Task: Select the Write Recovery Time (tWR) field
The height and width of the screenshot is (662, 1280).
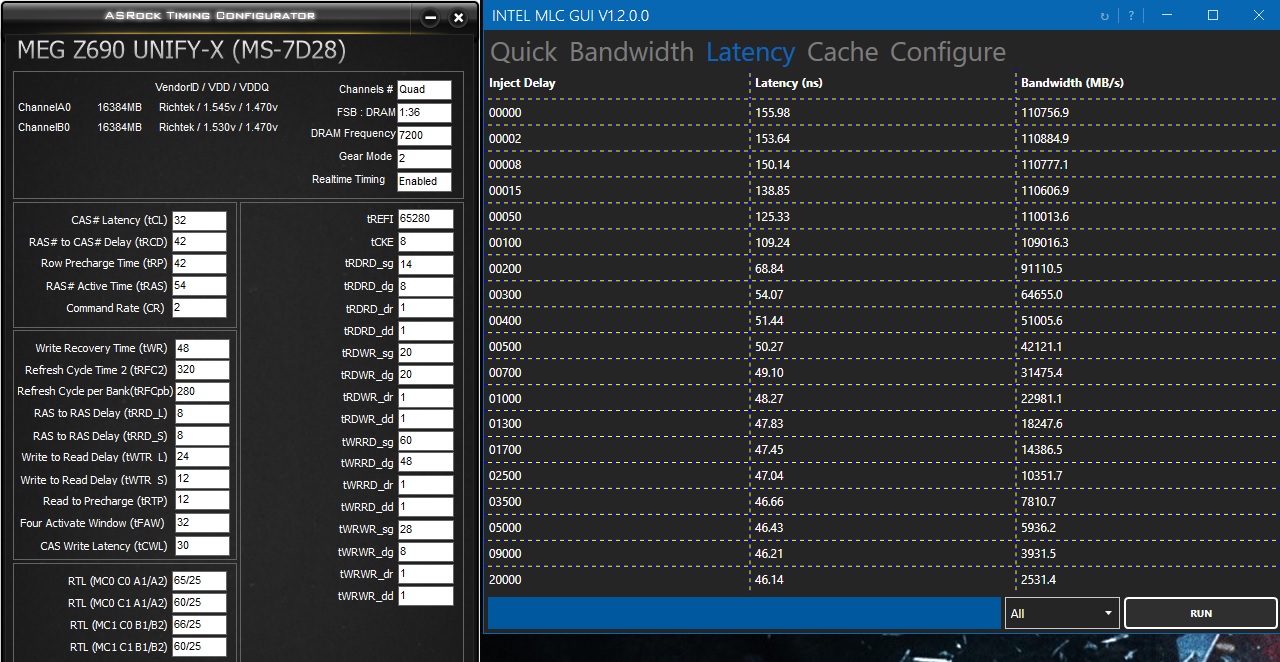Action: 202,349
